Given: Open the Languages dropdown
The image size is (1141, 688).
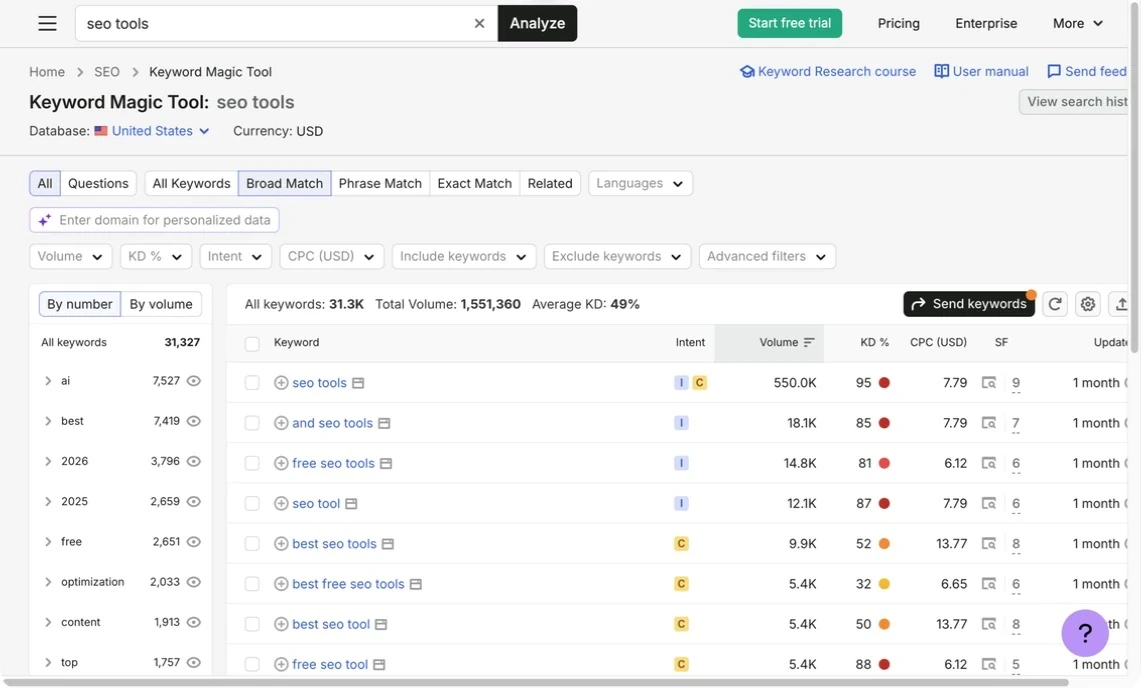Looking at the screenshot, I should pos(640,183).
